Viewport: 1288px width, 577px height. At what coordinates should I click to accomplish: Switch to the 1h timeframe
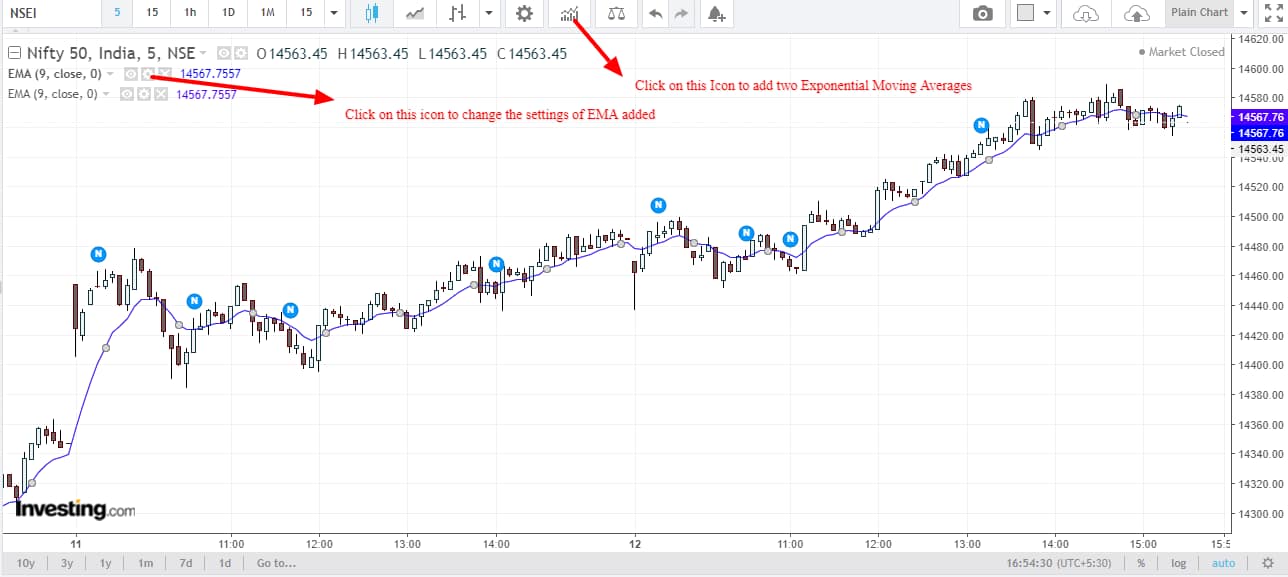click(x=189, y=13)
